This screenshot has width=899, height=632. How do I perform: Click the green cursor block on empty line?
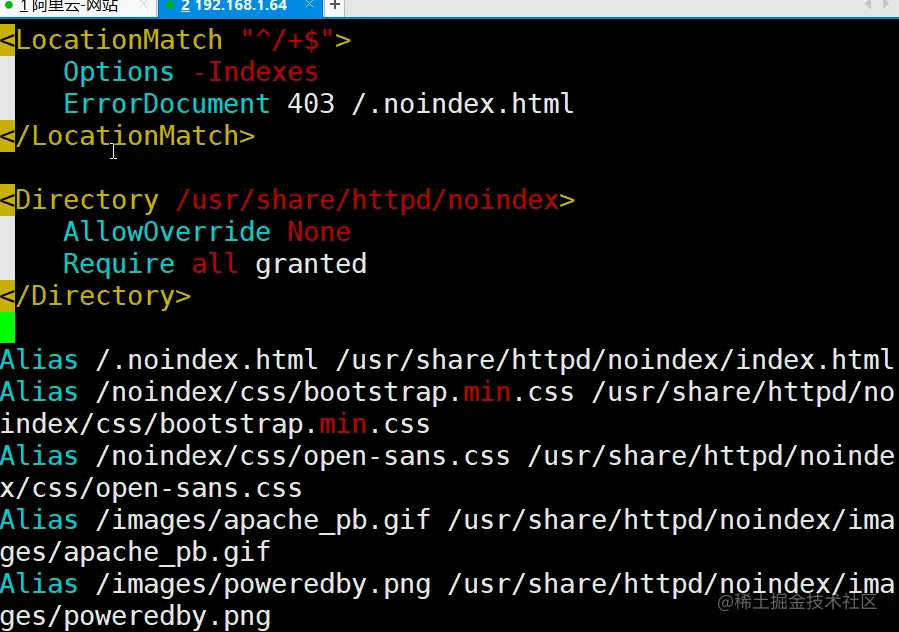point(7,327)
